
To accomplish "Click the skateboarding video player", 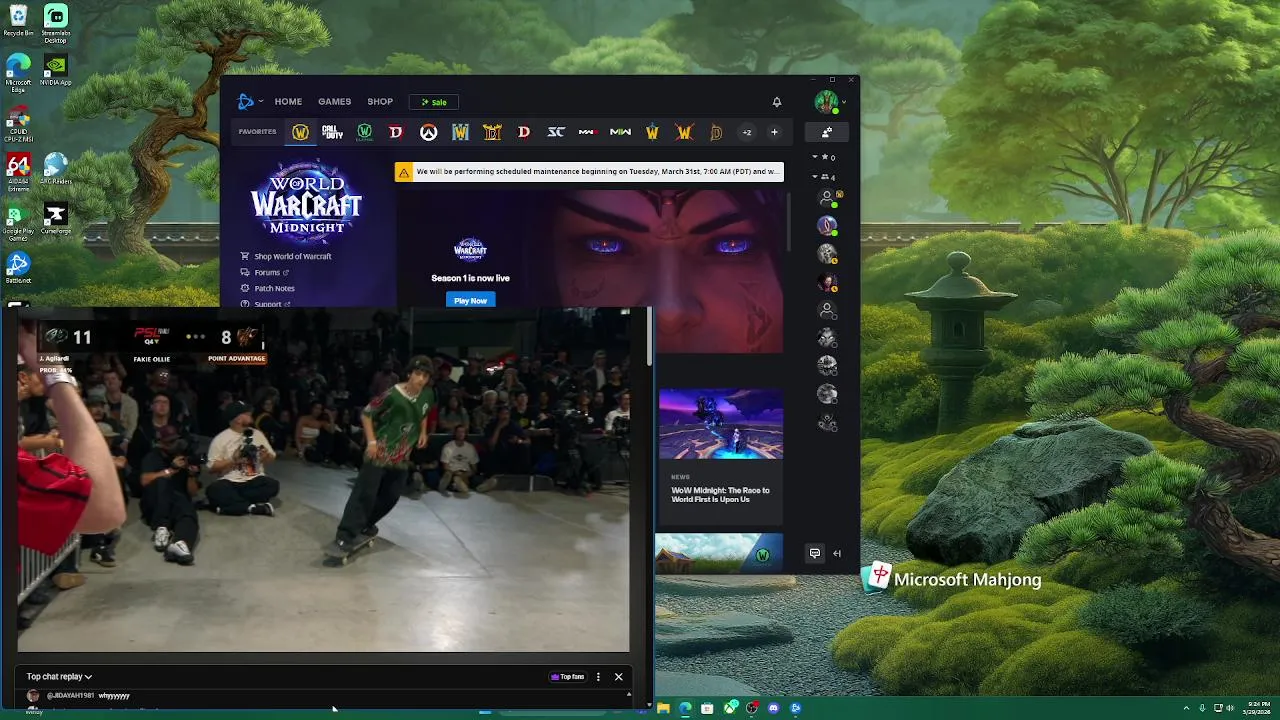I will pos(323,480).
